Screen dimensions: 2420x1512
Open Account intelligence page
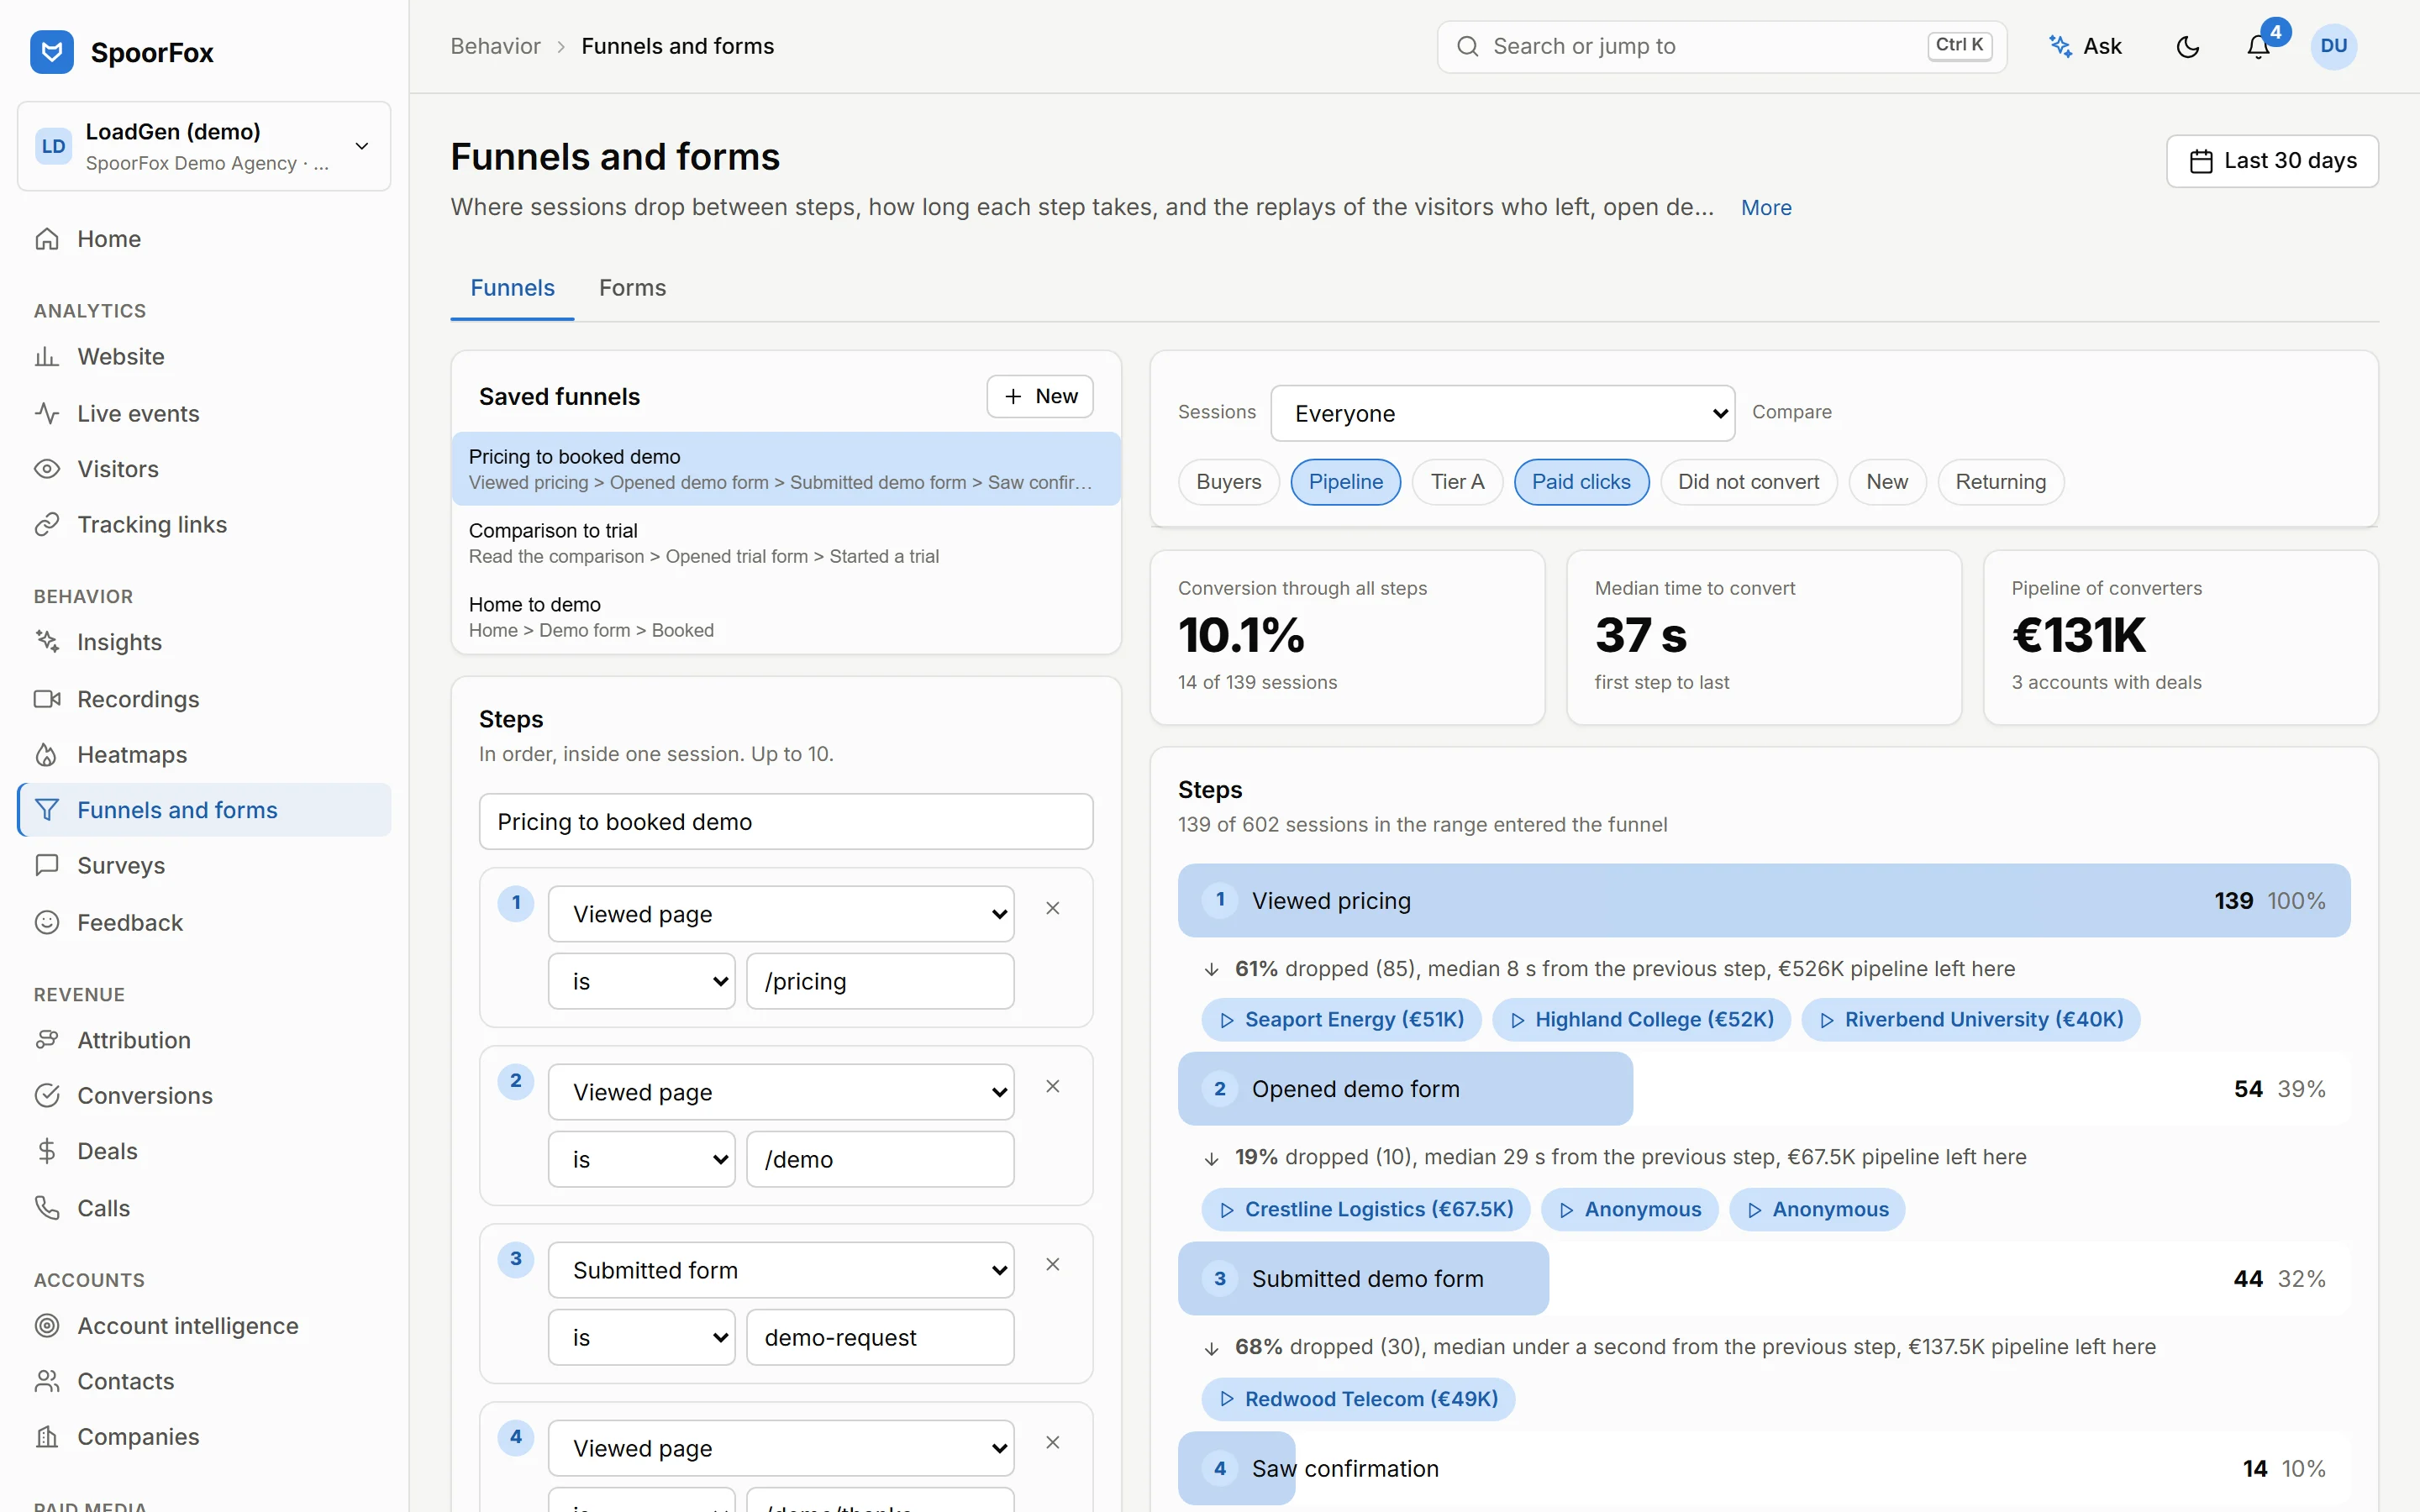coord(204,1325)
